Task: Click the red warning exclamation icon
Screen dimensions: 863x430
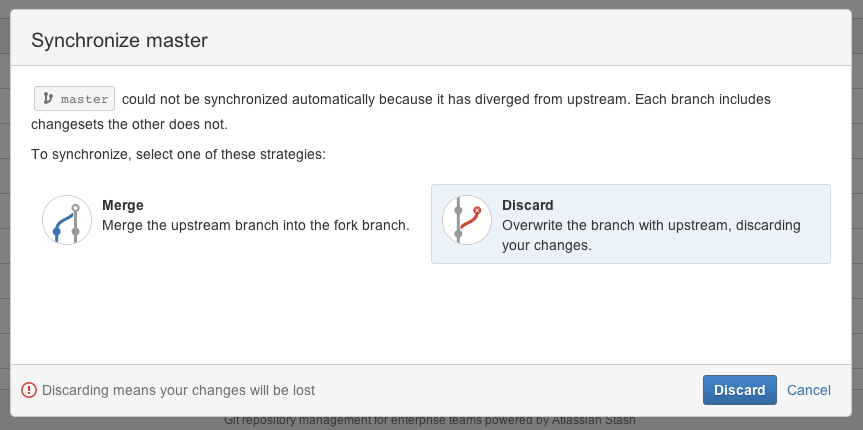Action: (x=29, y=390)
